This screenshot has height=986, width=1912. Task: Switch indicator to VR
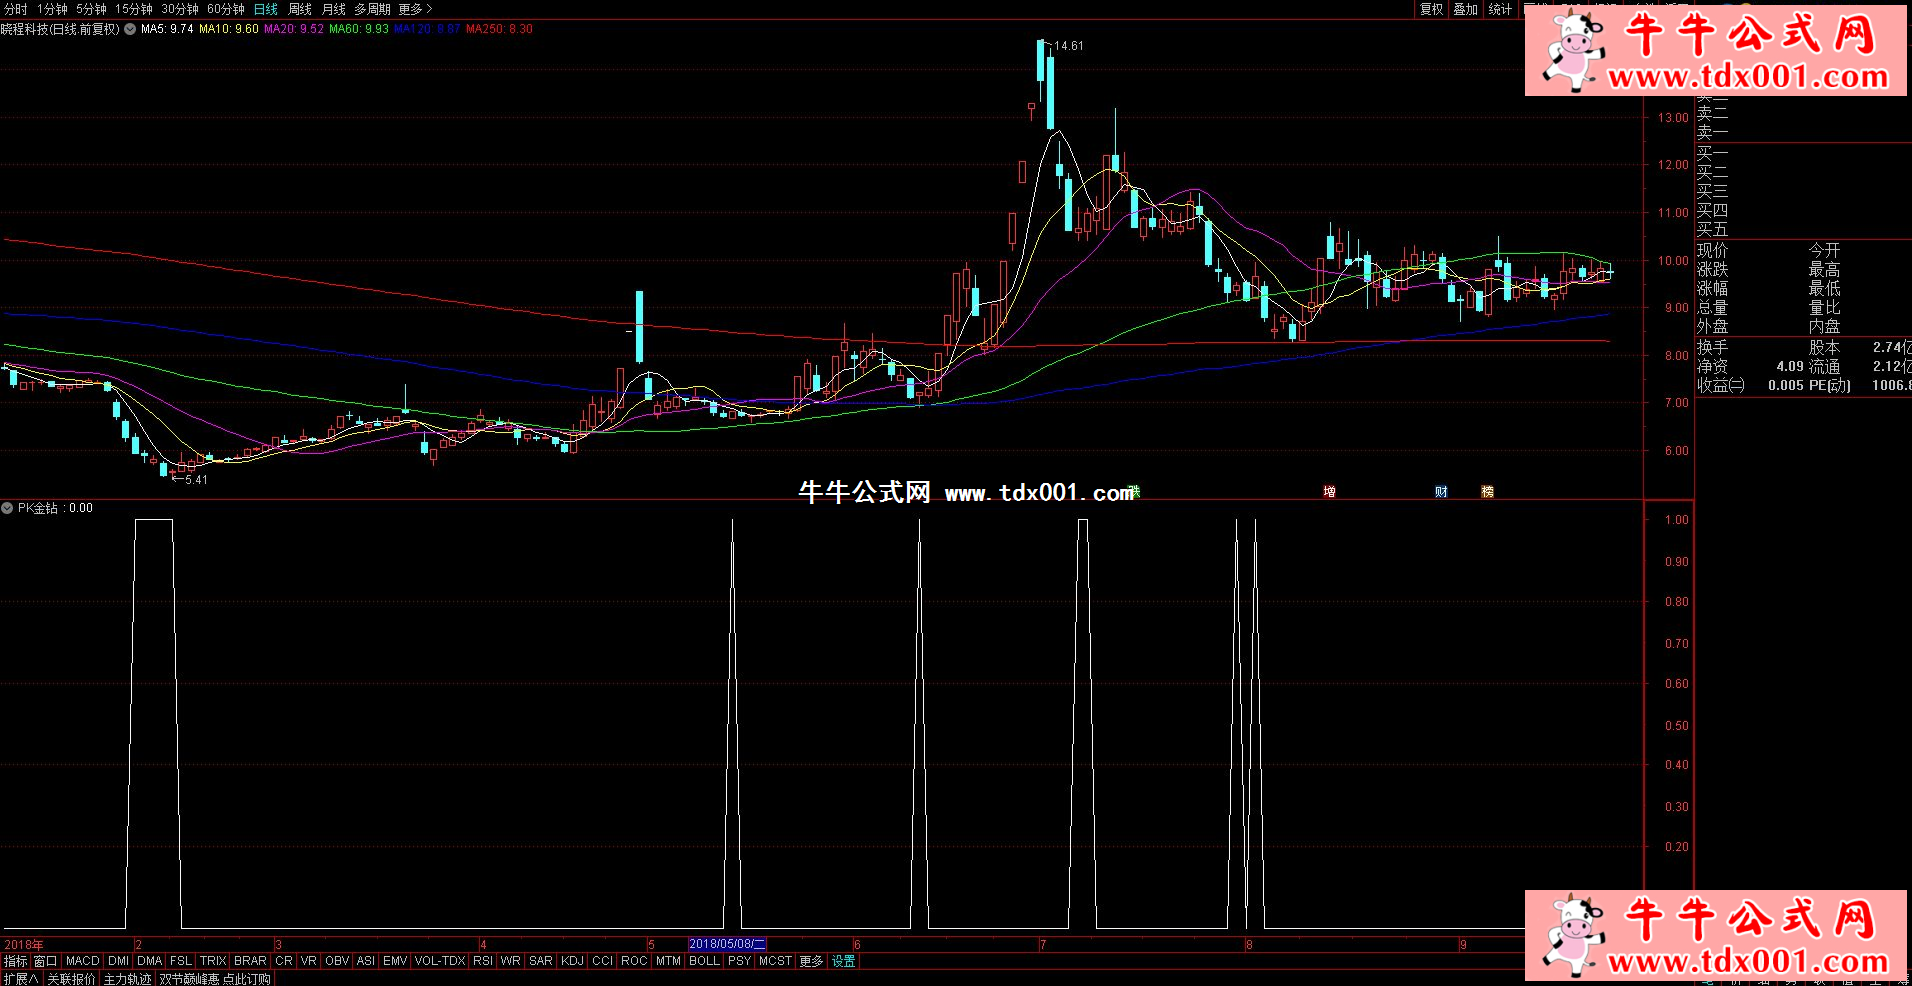pyautogui.click(x=309, y=961)
